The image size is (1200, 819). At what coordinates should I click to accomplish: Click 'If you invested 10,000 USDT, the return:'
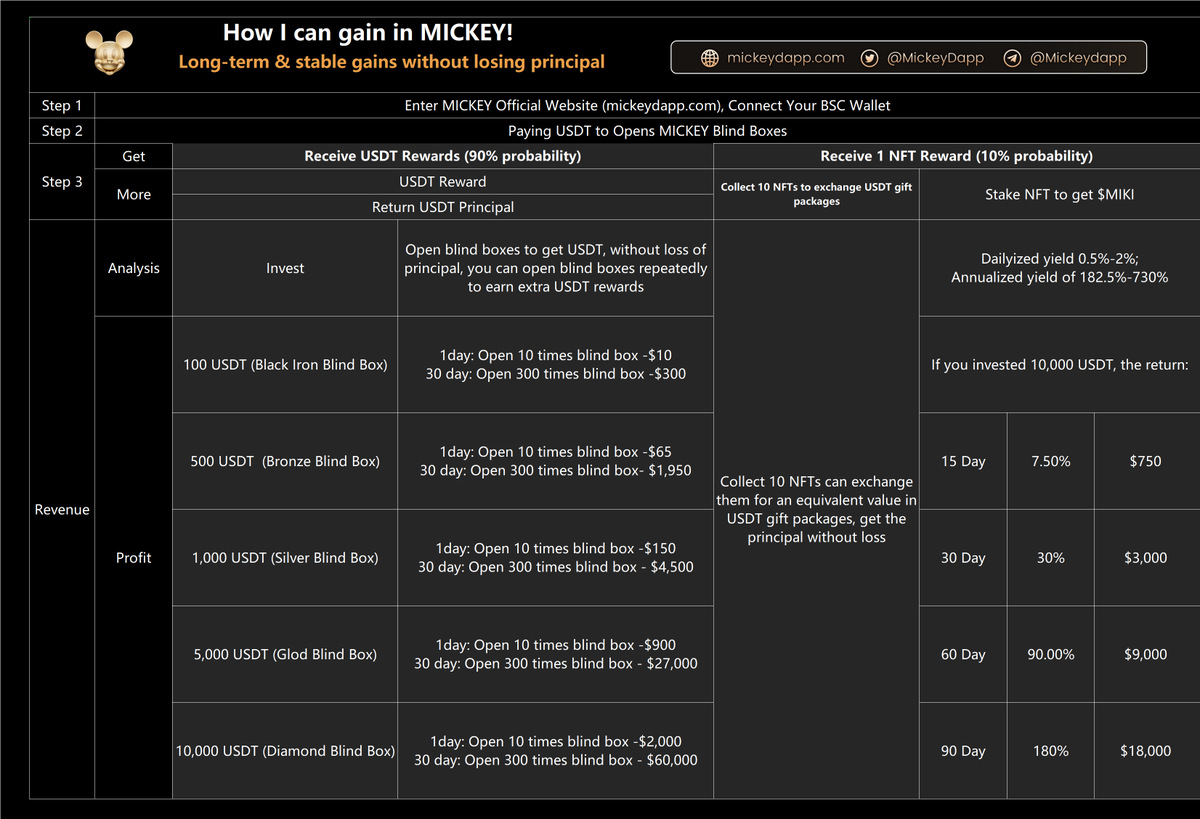(1059, 365)
